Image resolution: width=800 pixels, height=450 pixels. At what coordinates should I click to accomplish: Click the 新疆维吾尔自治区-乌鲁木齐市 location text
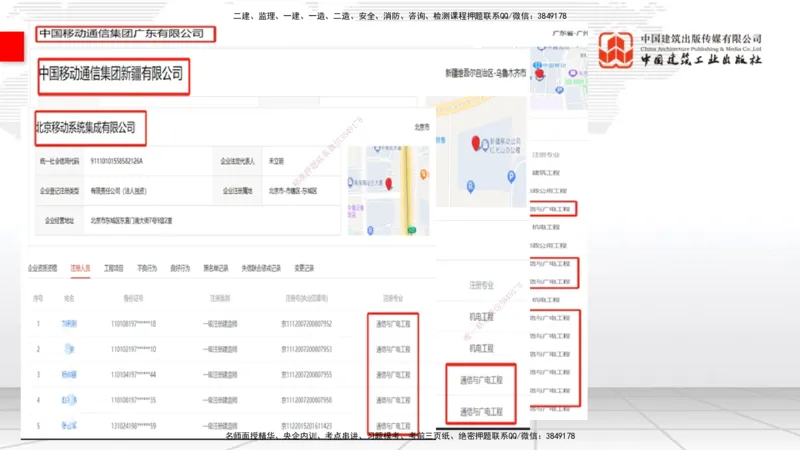[x=485, y=73]
